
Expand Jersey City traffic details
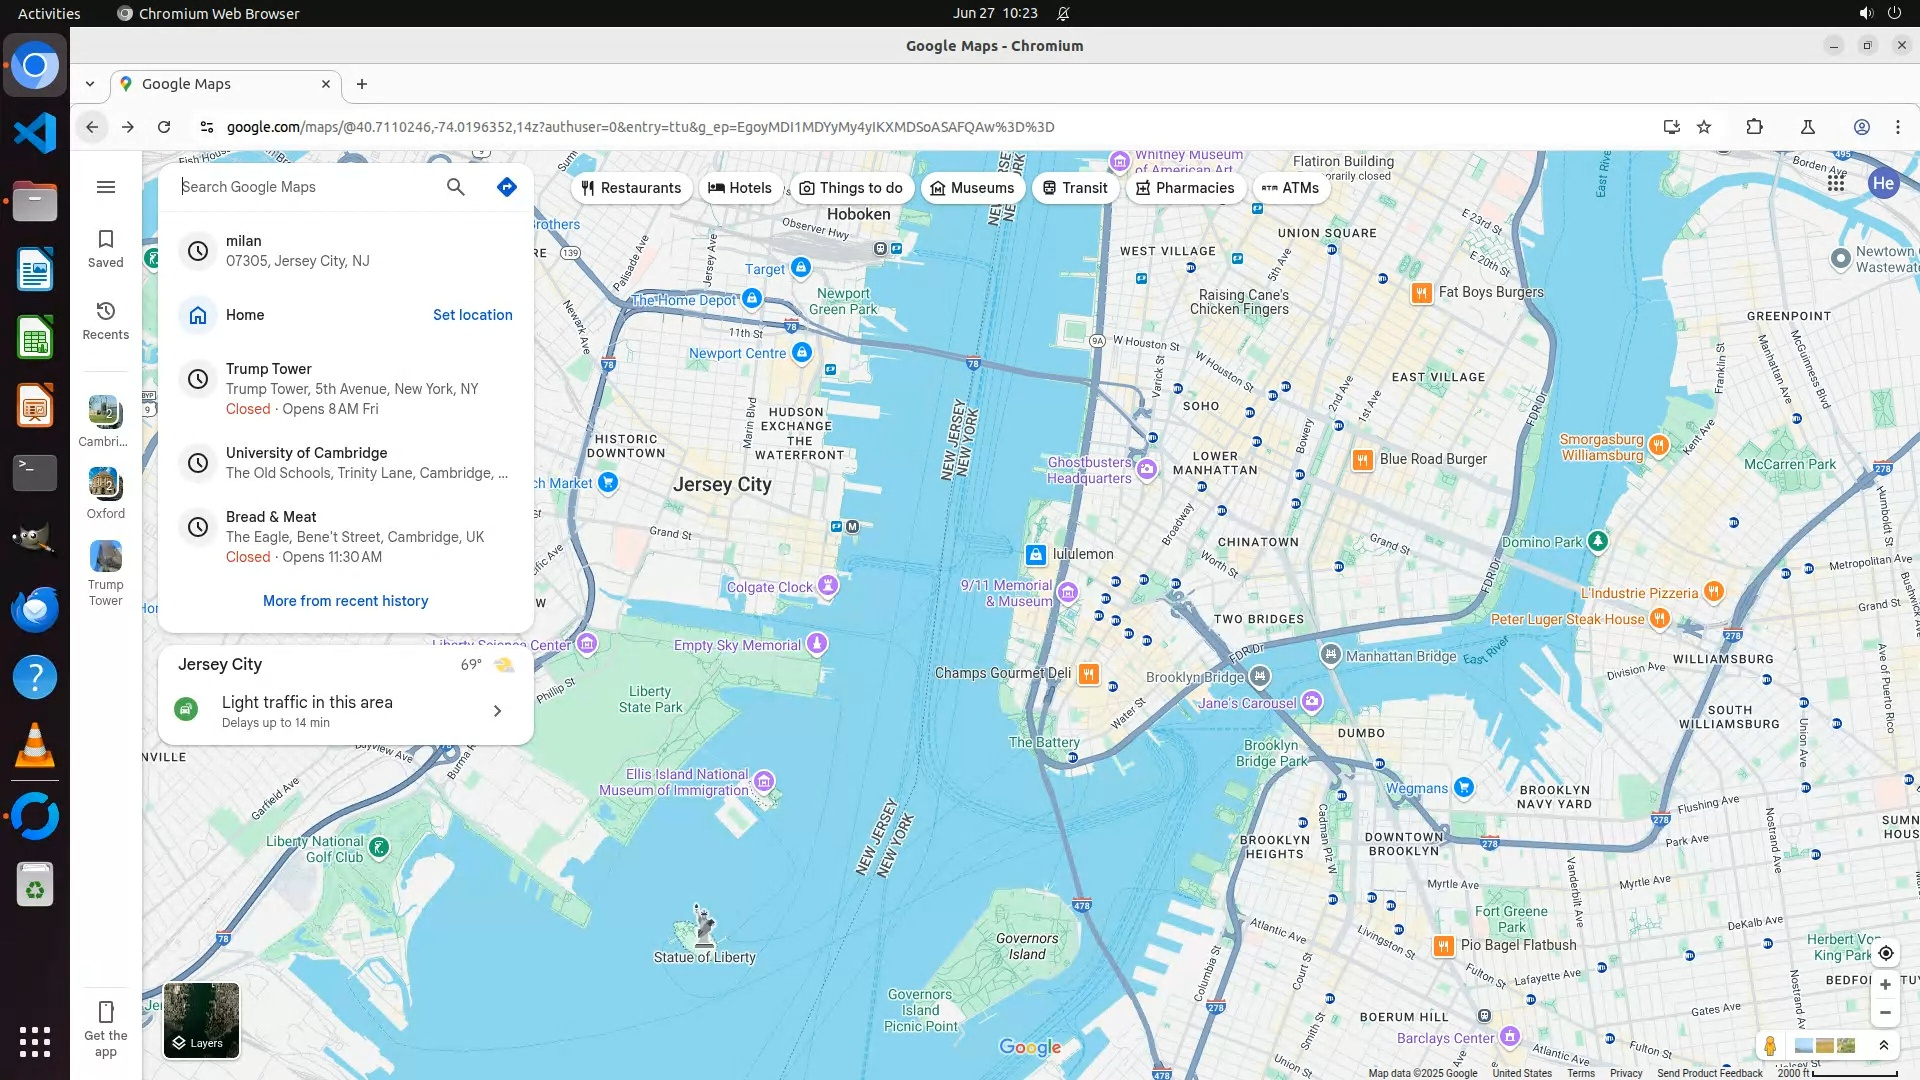tap(497, 711)
